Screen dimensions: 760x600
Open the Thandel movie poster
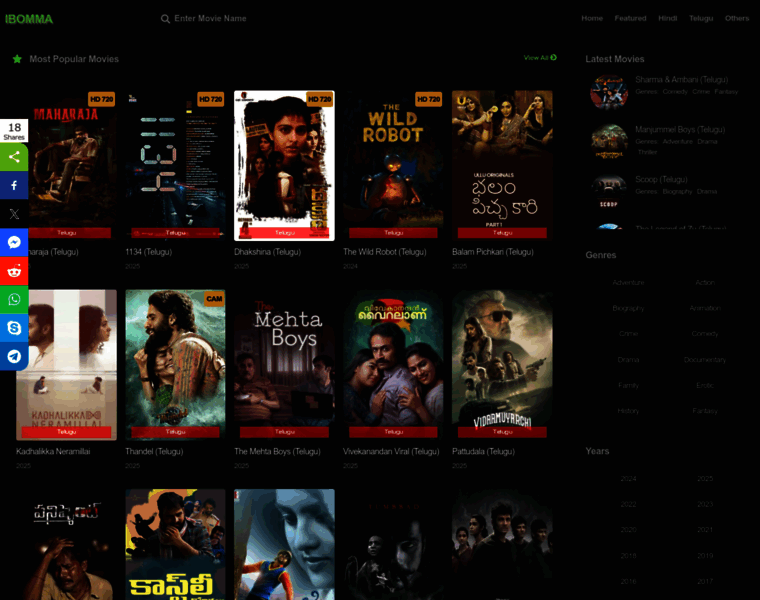point(175,365)
